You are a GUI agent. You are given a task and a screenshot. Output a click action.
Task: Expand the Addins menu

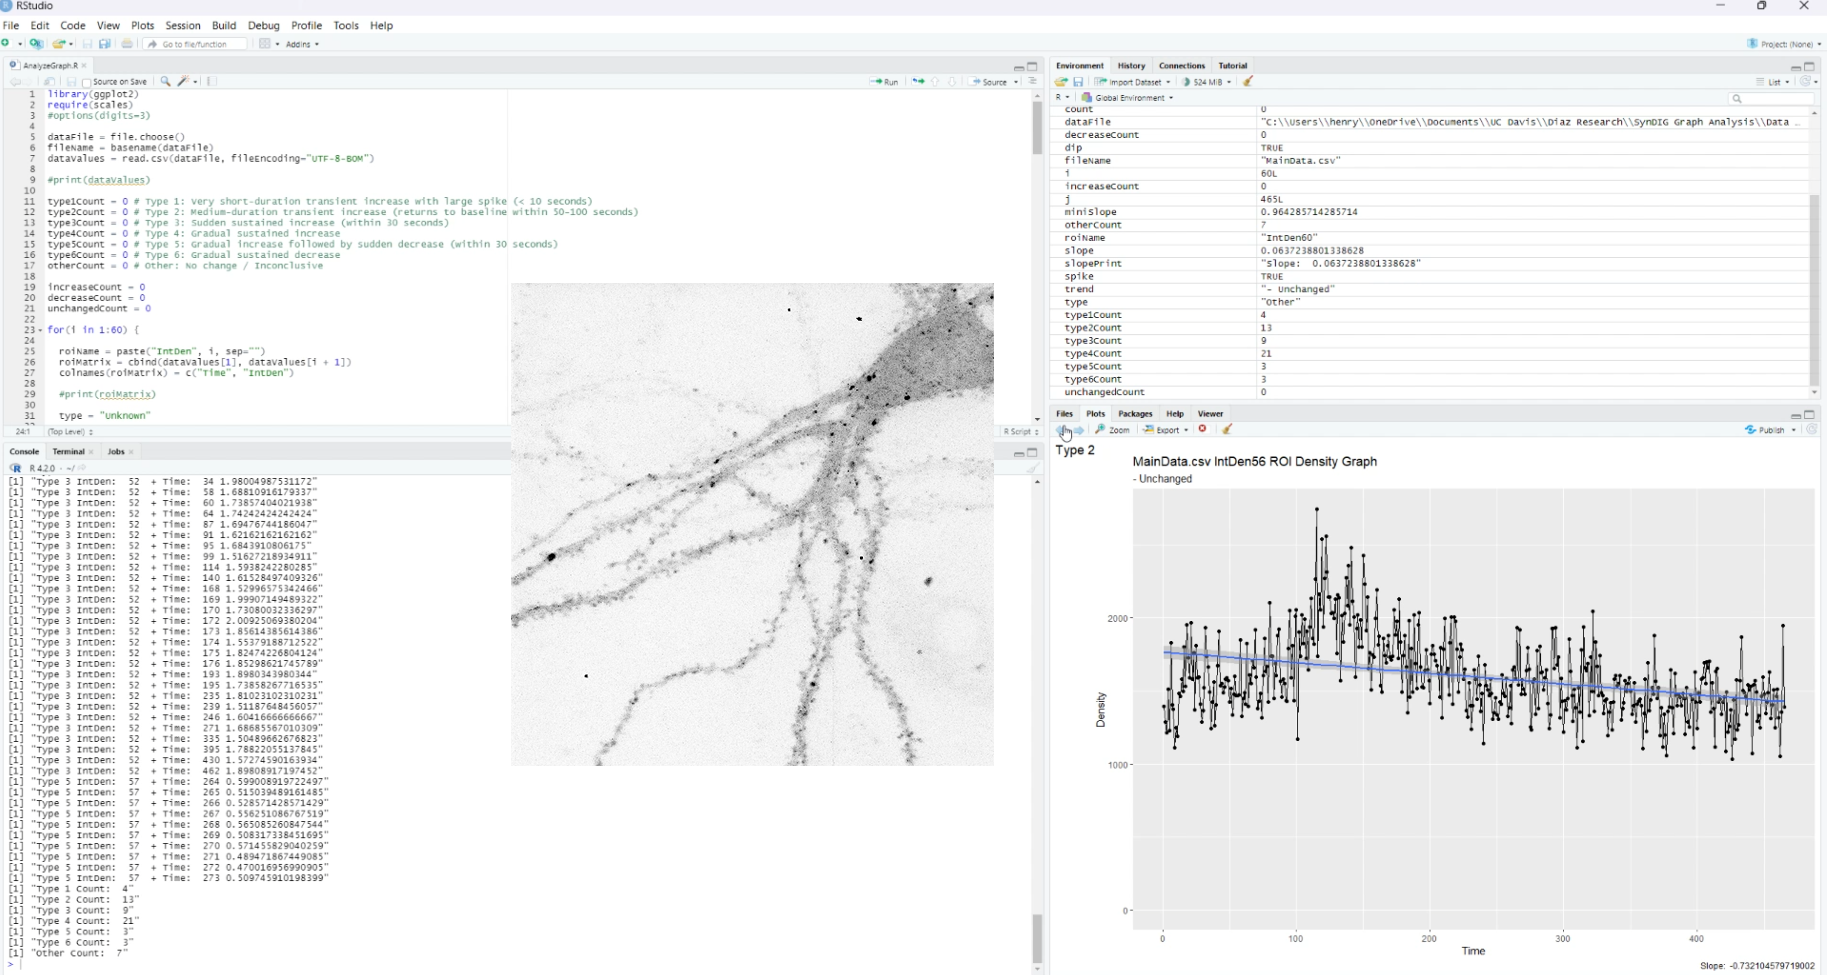pyautogui.click(x=300, y=44)
